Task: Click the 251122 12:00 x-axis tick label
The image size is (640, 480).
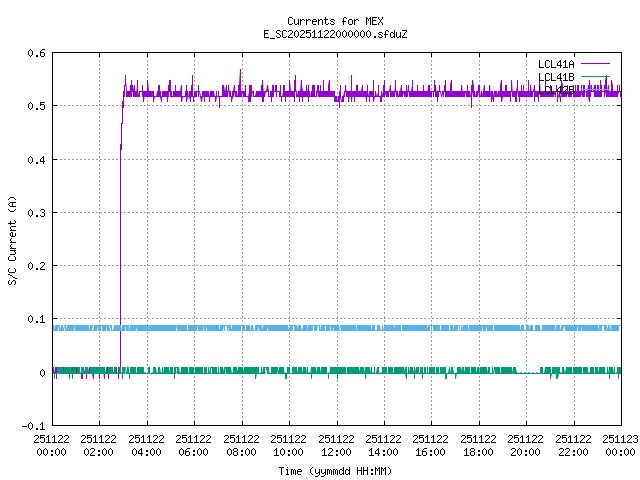Action: pyautogui.click(x=336, y=445)
